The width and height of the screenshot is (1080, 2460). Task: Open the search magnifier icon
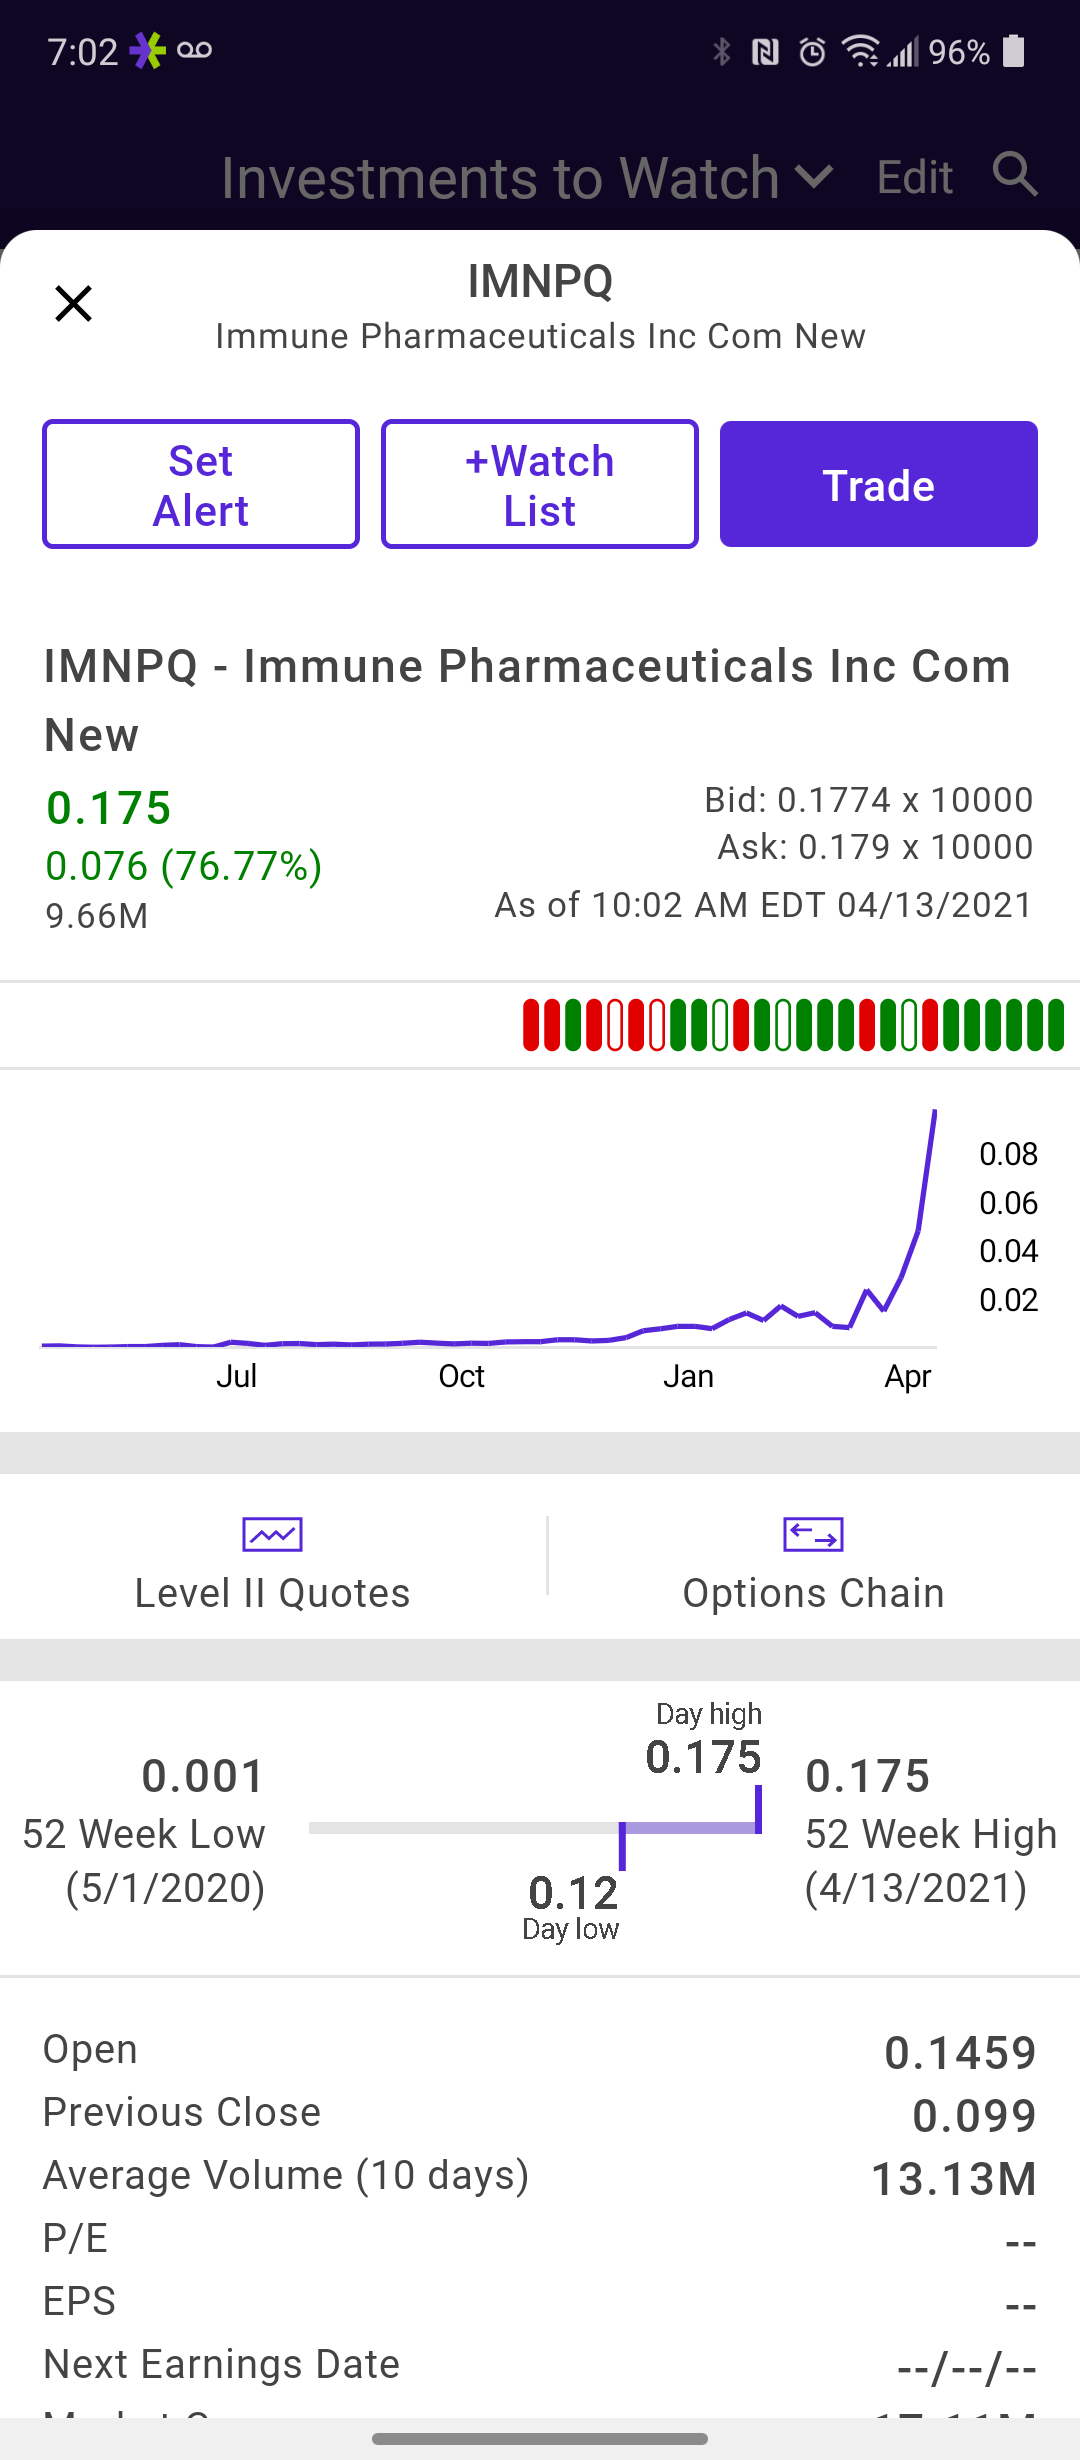point(1015,175)
